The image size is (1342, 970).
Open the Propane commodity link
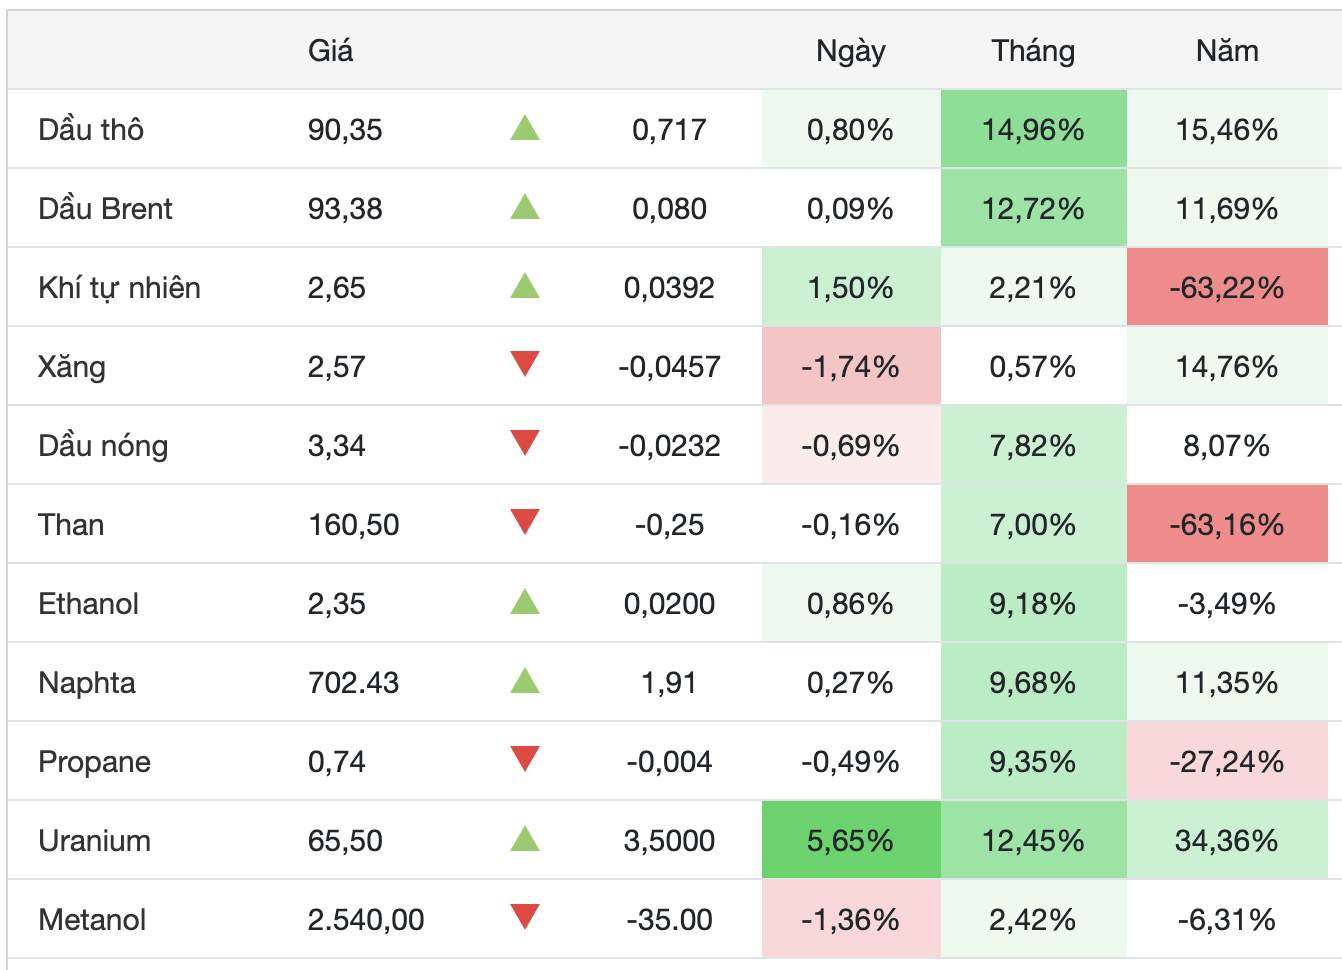point(94,762)
